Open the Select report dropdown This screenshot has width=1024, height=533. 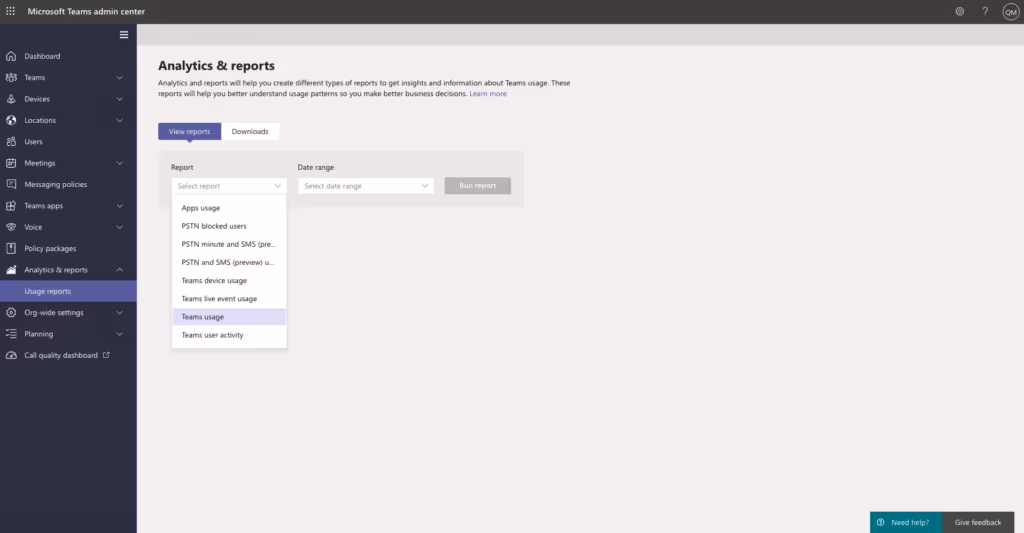[229, 186]
